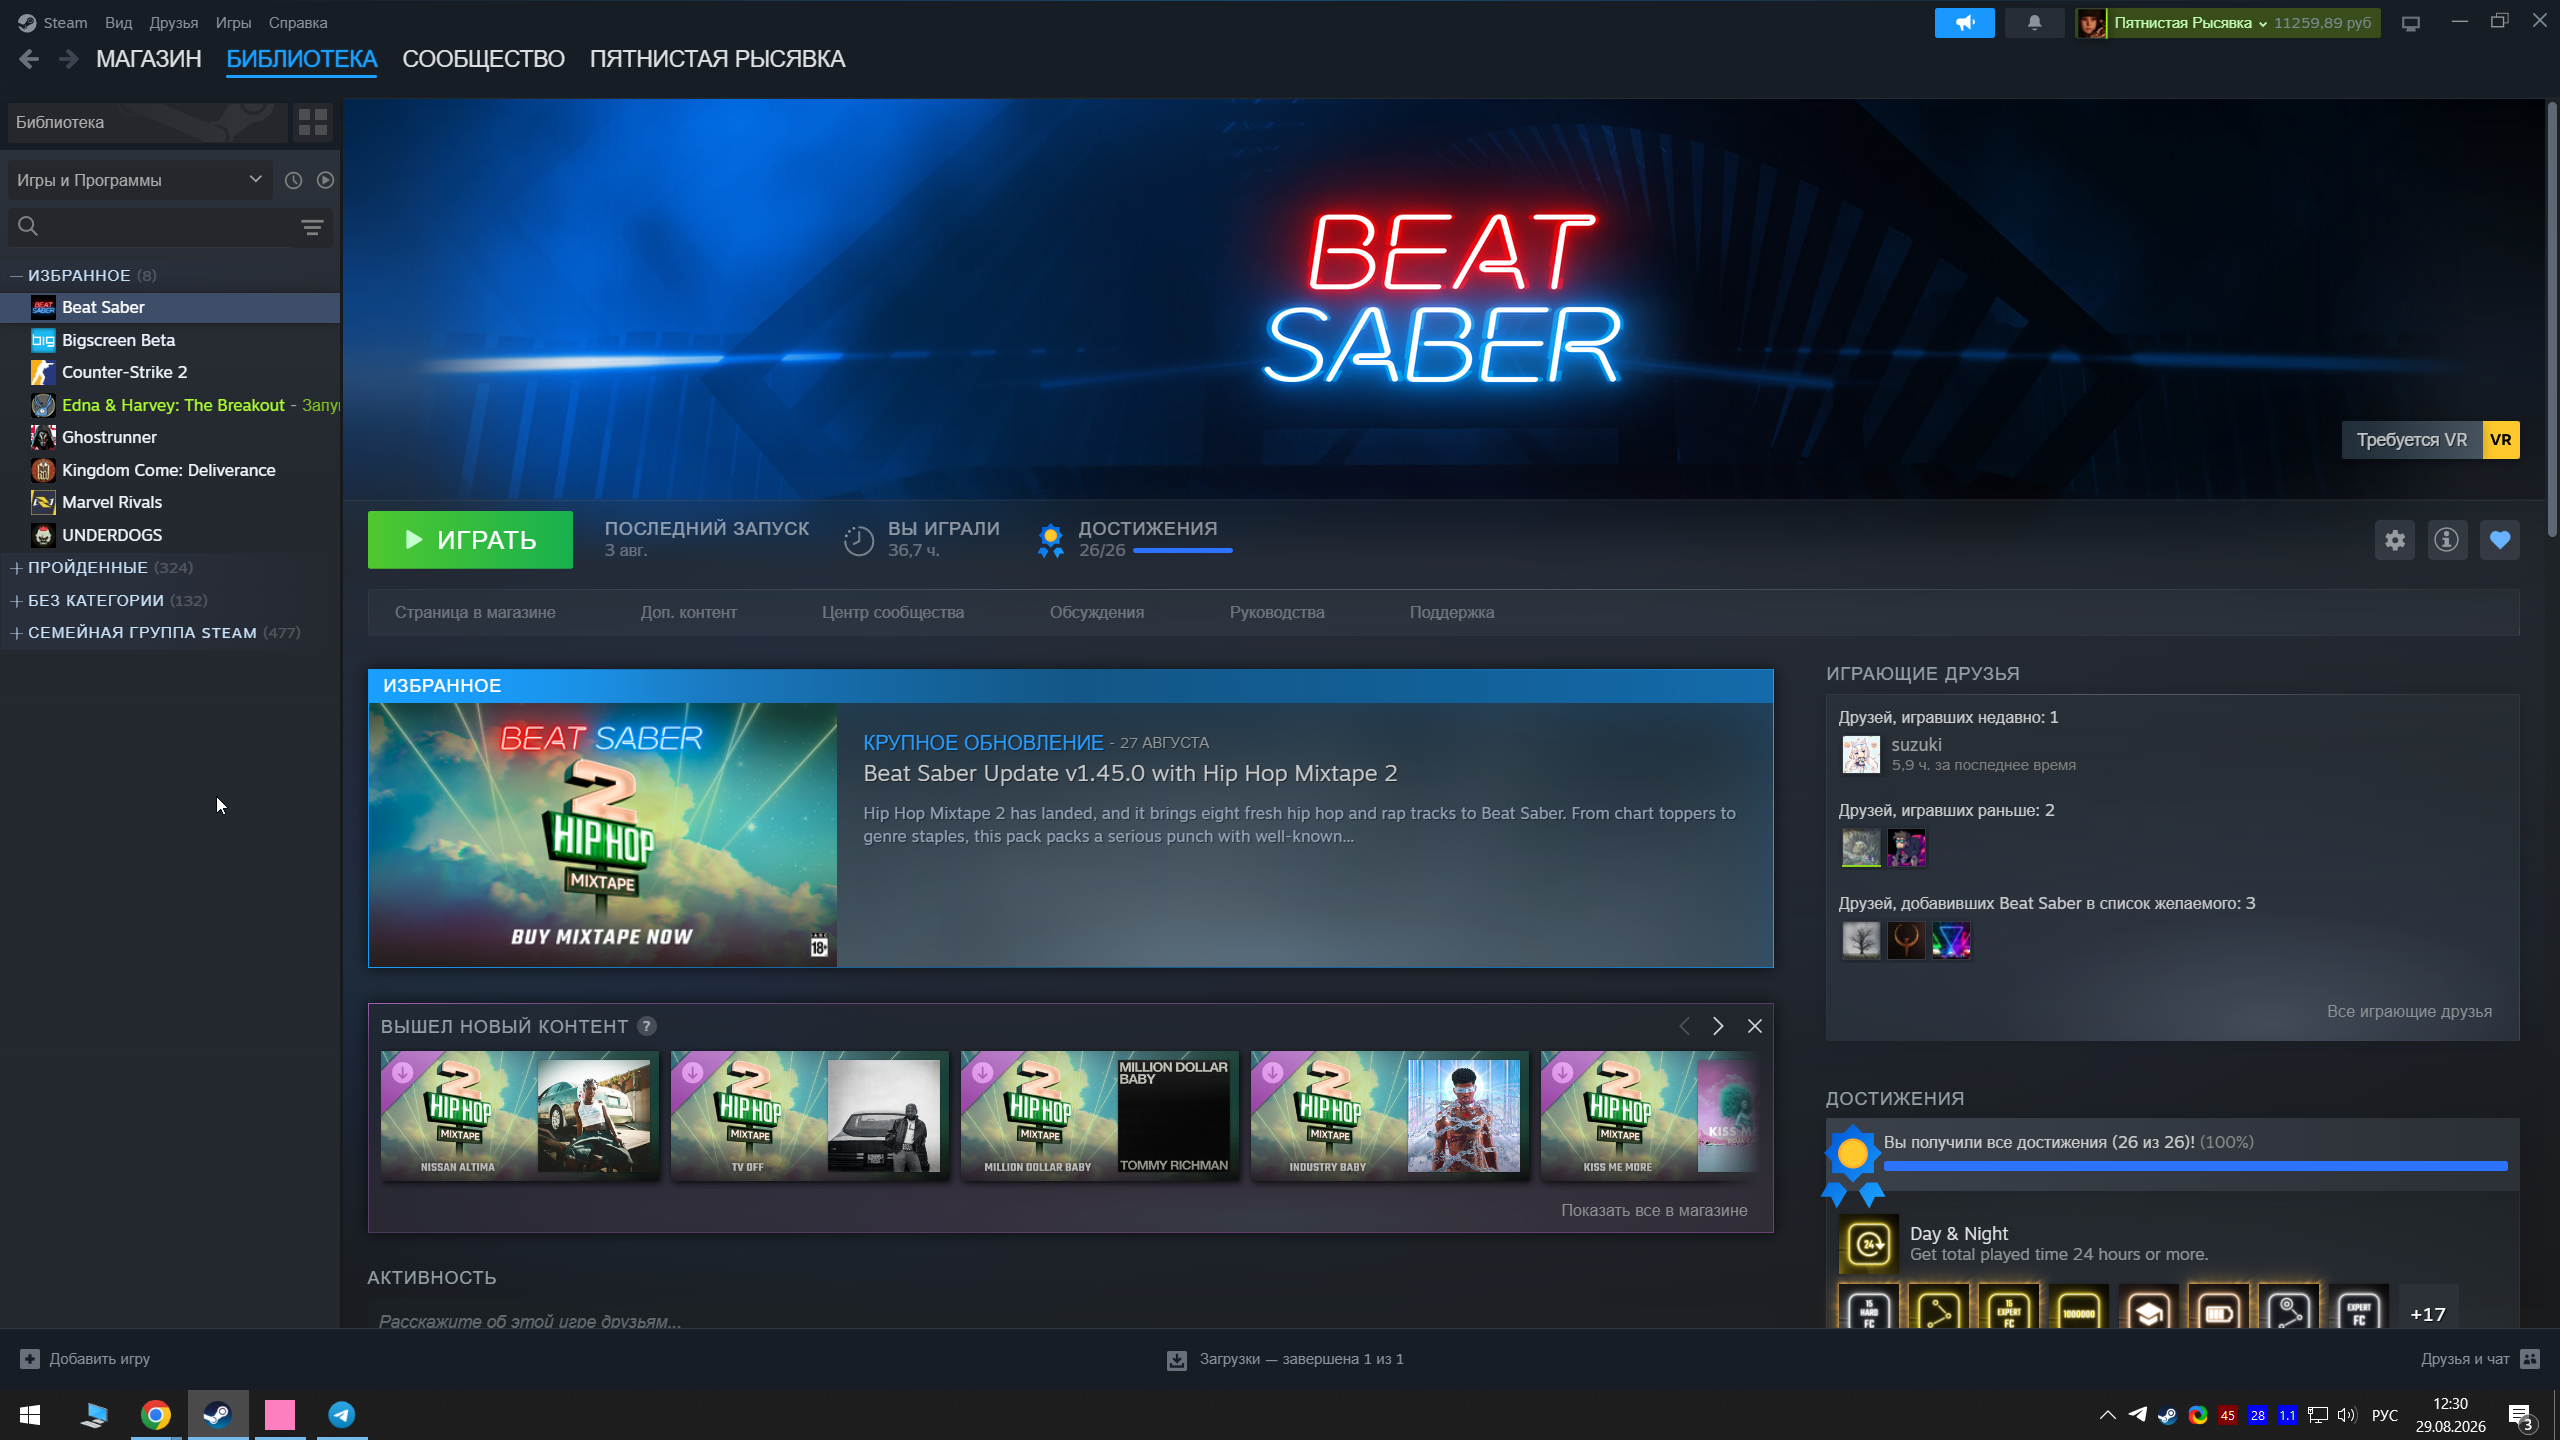Go to the СООБЩЕСТВО tab
The height and width of the screenshot is (1440, 2560).
[x=483, y=59]
